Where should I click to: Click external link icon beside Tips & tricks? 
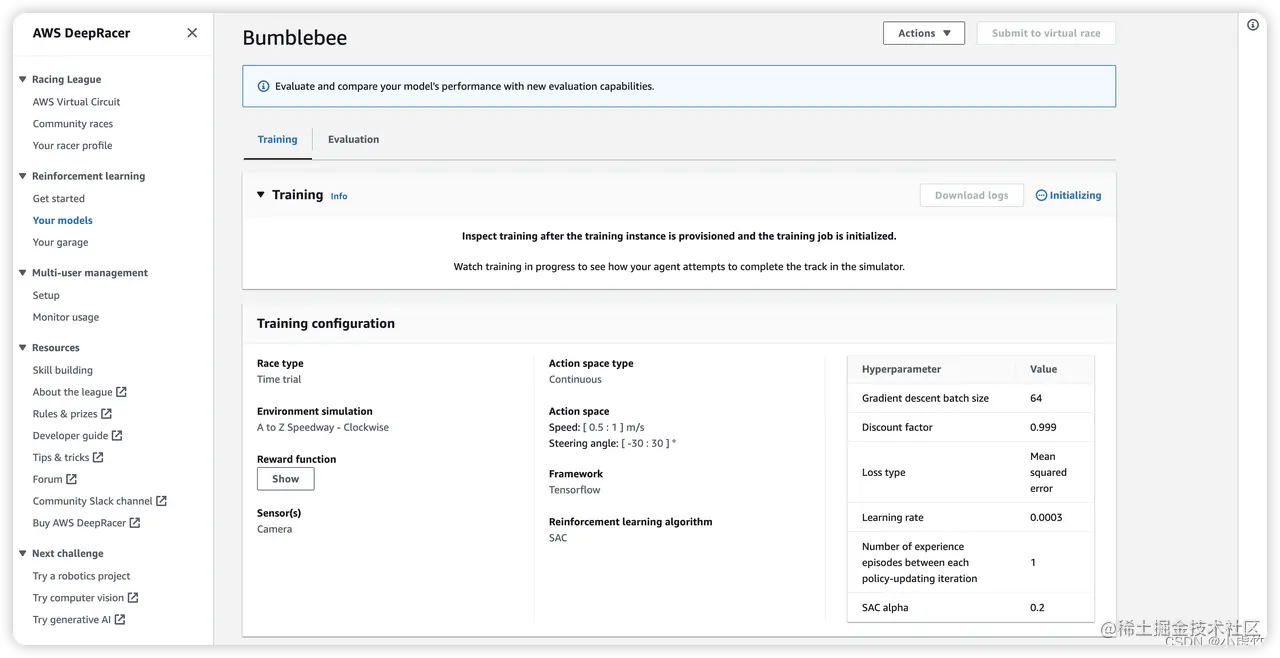click(x=98, y=457)
